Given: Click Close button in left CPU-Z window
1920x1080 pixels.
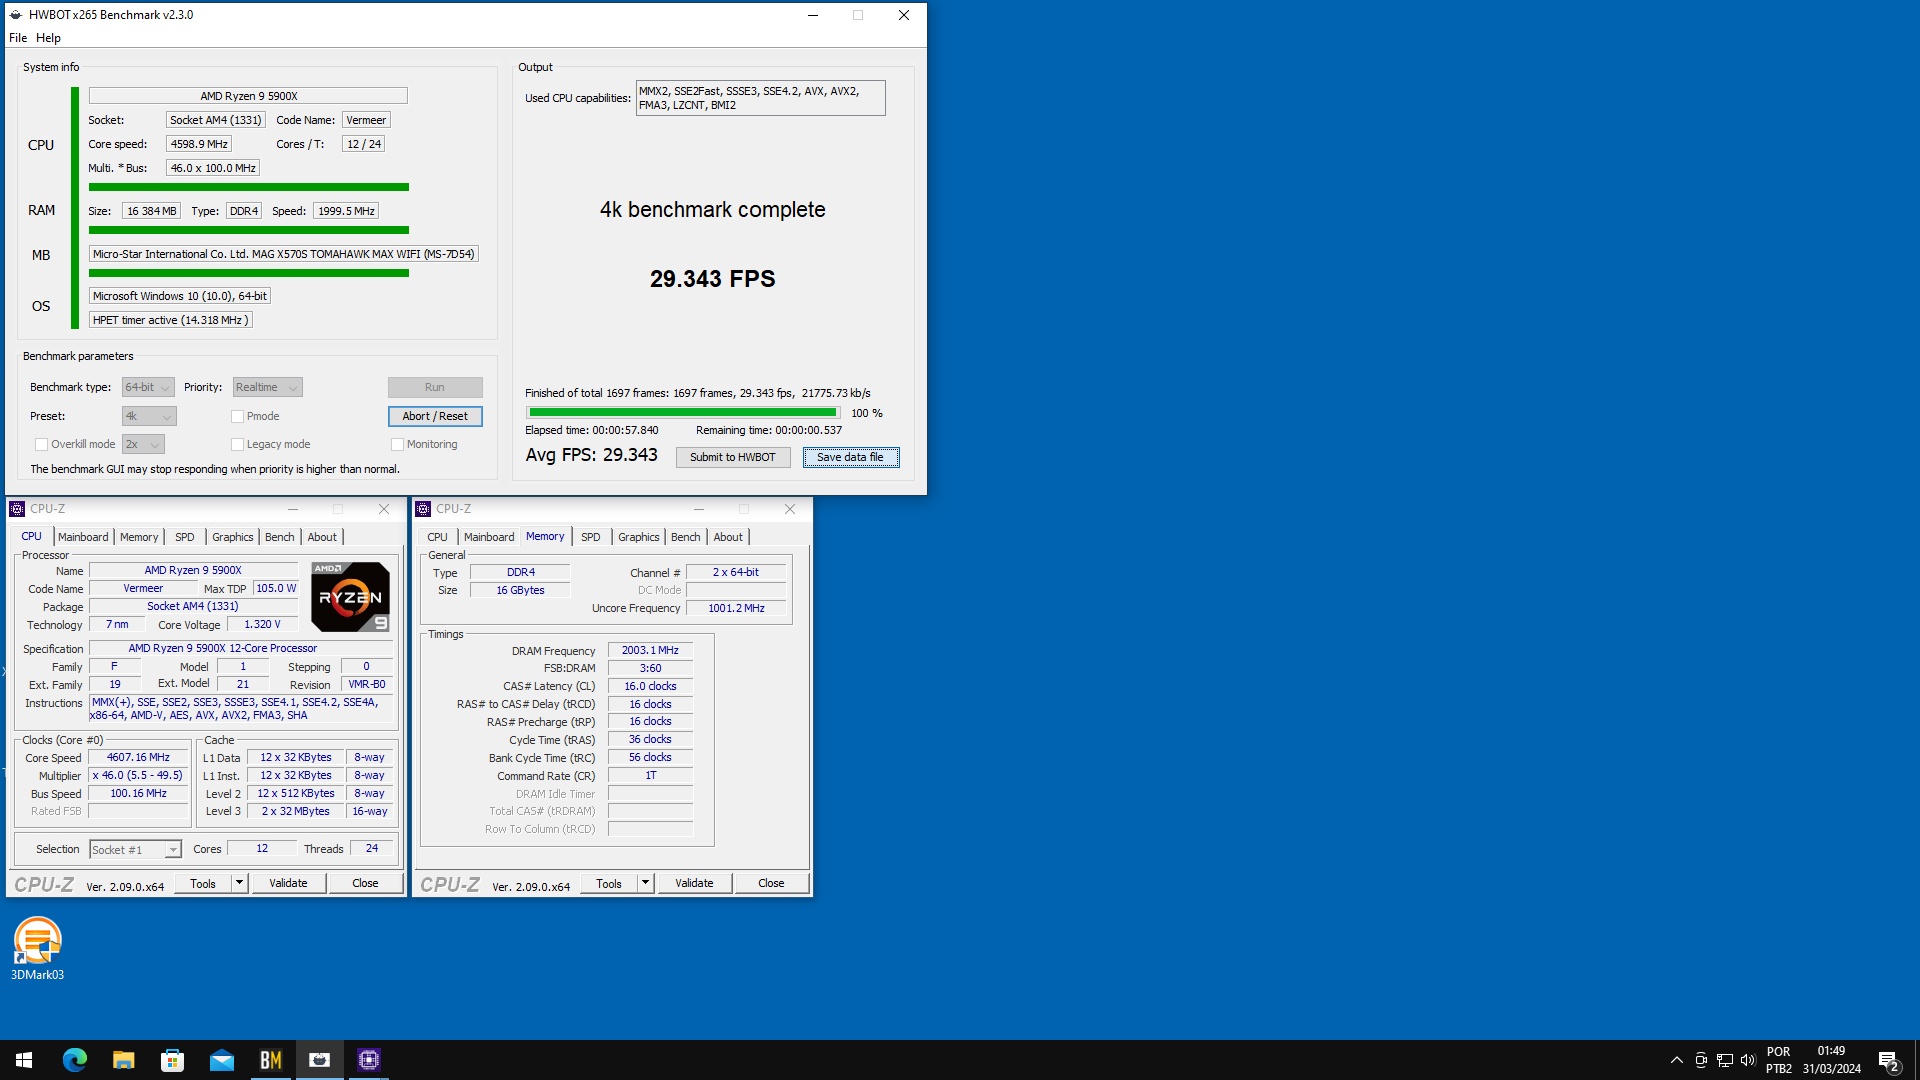Looking at the screenshot, I should pyautogui.click(x=365, y=883).
